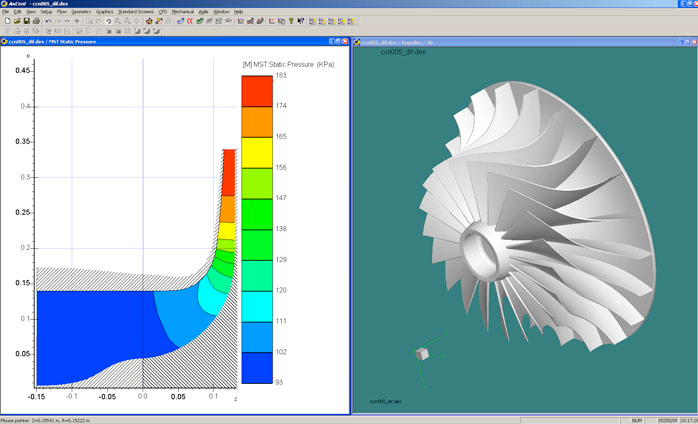Open the Mechanical menu
This screenshot has width=698, height=424.
[x=183, y=12]
